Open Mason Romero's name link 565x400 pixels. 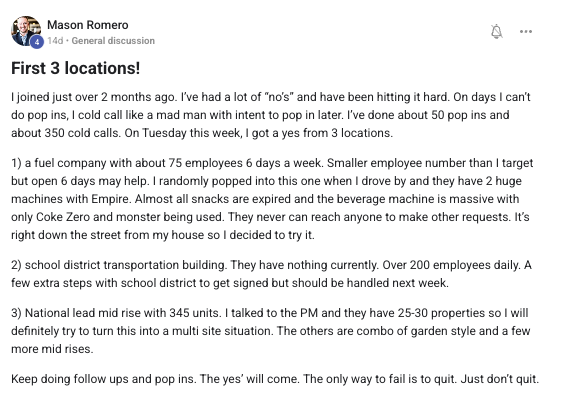click(x=88, y=25)
